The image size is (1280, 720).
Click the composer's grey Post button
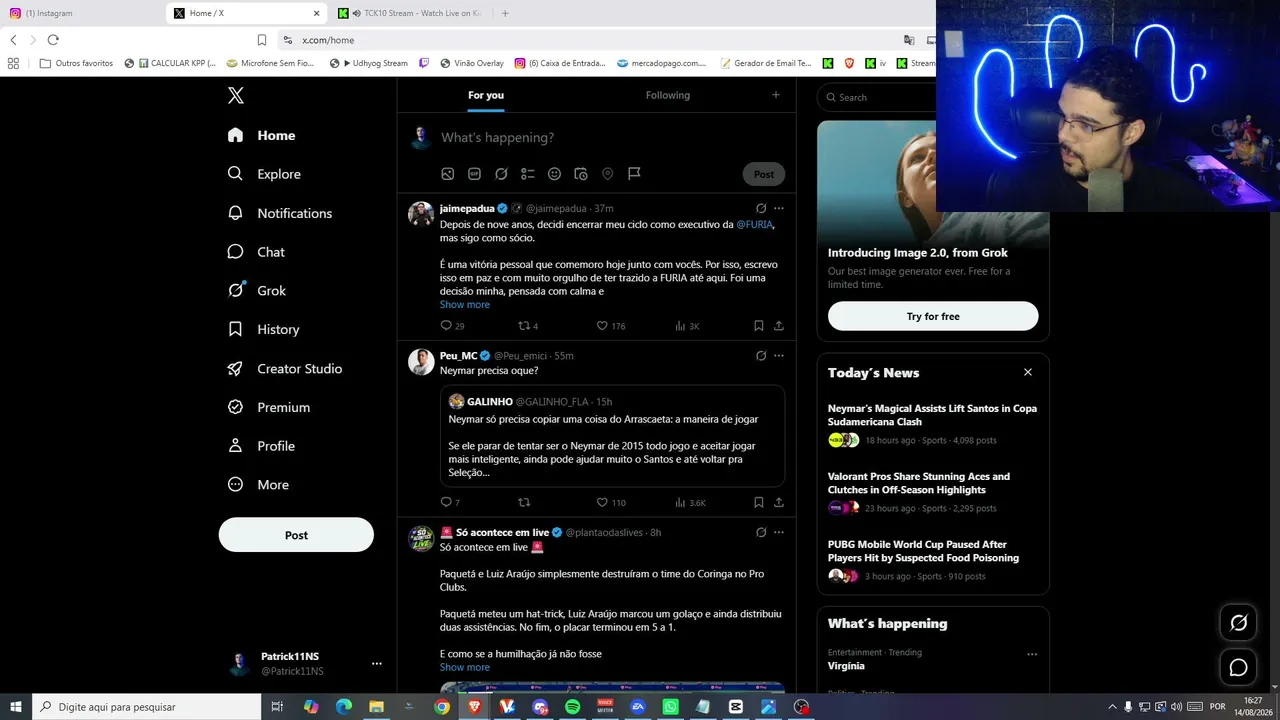[764, 174]
